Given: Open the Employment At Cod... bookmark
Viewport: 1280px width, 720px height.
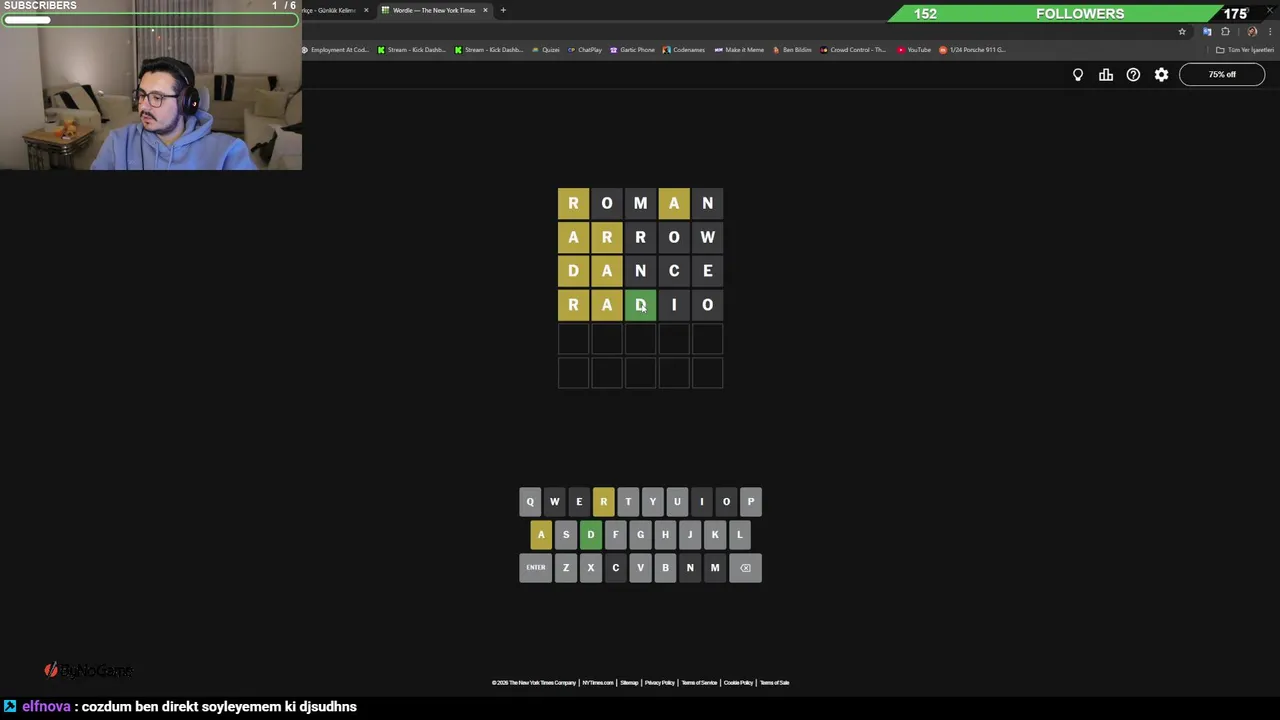Looking at the screenshot, I should pyautogui.click(x=335, y=50).
